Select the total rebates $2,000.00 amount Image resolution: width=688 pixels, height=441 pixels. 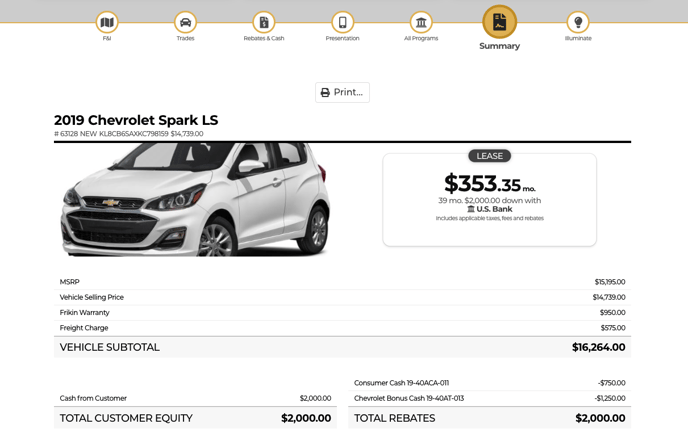[600, 418]
